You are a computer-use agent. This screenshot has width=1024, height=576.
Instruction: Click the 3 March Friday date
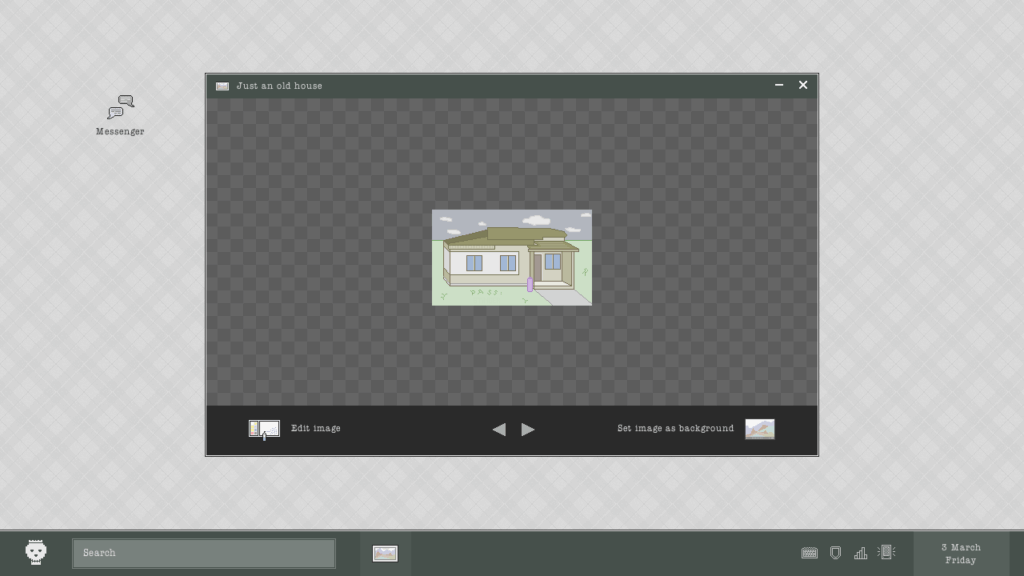pos(961,553)
